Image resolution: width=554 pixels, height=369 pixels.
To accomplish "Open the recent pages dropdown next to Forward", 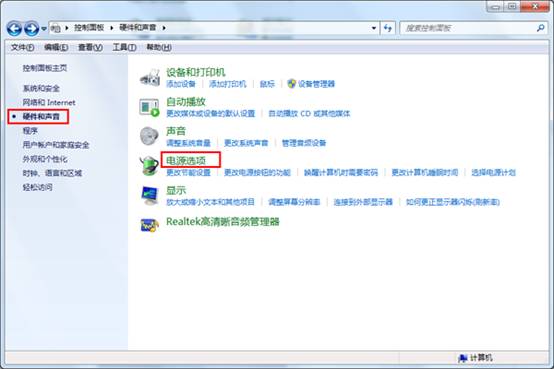I will [44, 29].
